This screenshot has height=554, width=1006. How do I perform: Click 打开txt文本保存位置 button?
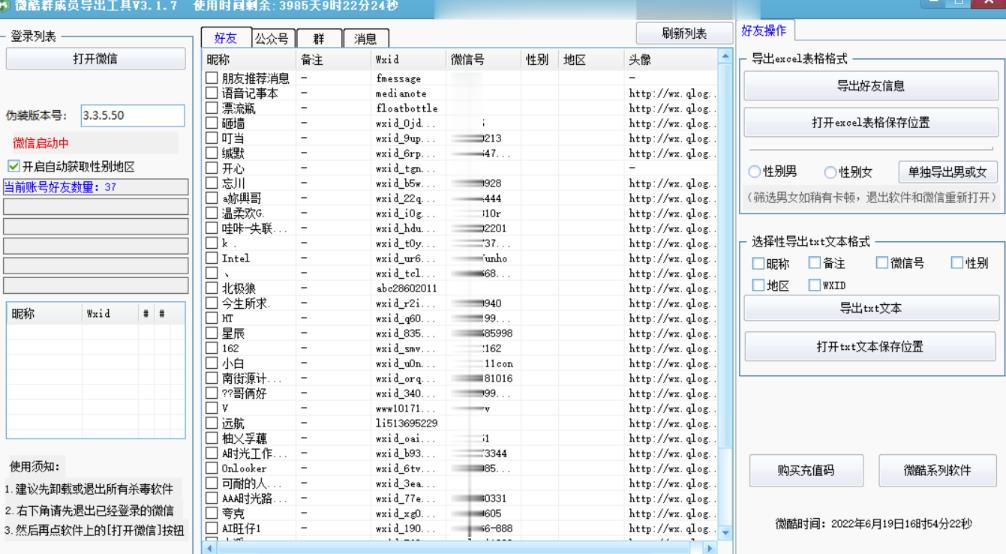(871, 347)
